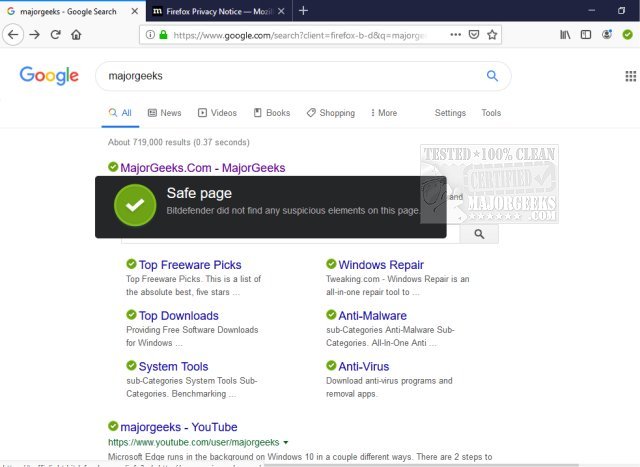Image resolution: width=640 pixels, height=467 pixels.
Task: Click green check beside majorgeeks - YouTube
Action: coord(113,426)
